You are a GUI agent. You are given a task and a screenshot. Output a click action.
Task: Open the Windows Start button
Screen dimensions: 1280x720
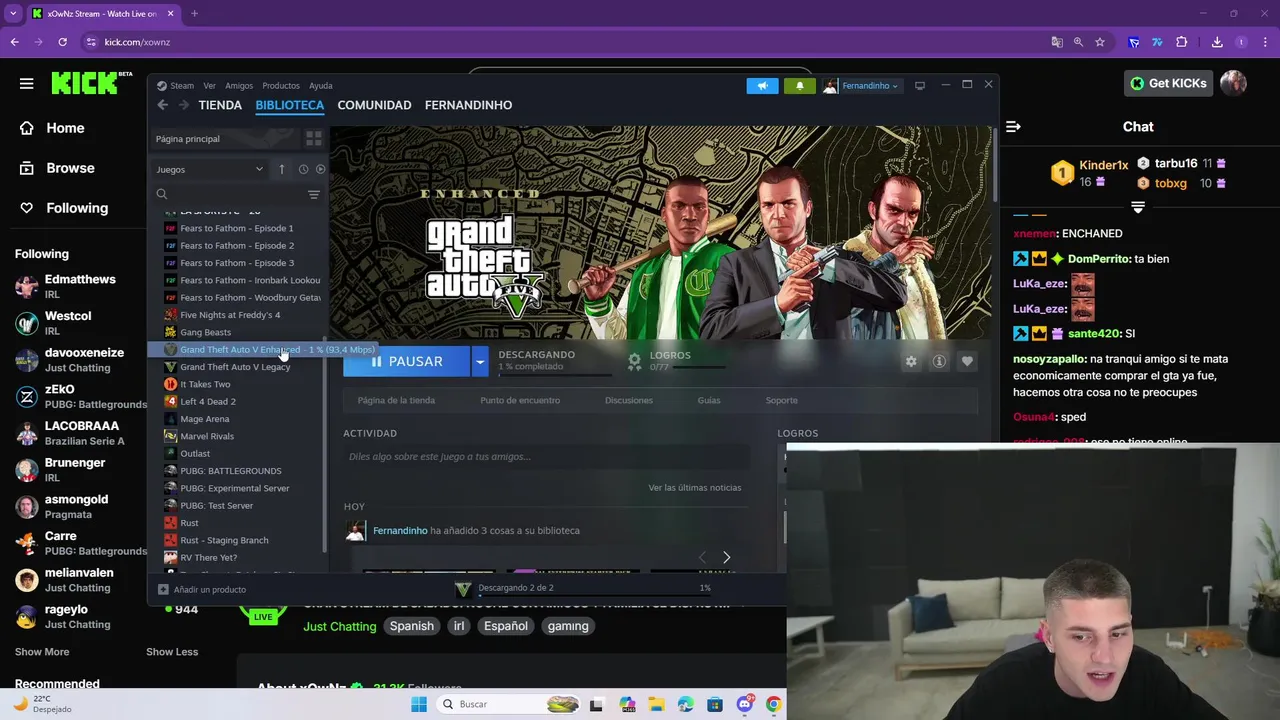[x=419, y=704]
